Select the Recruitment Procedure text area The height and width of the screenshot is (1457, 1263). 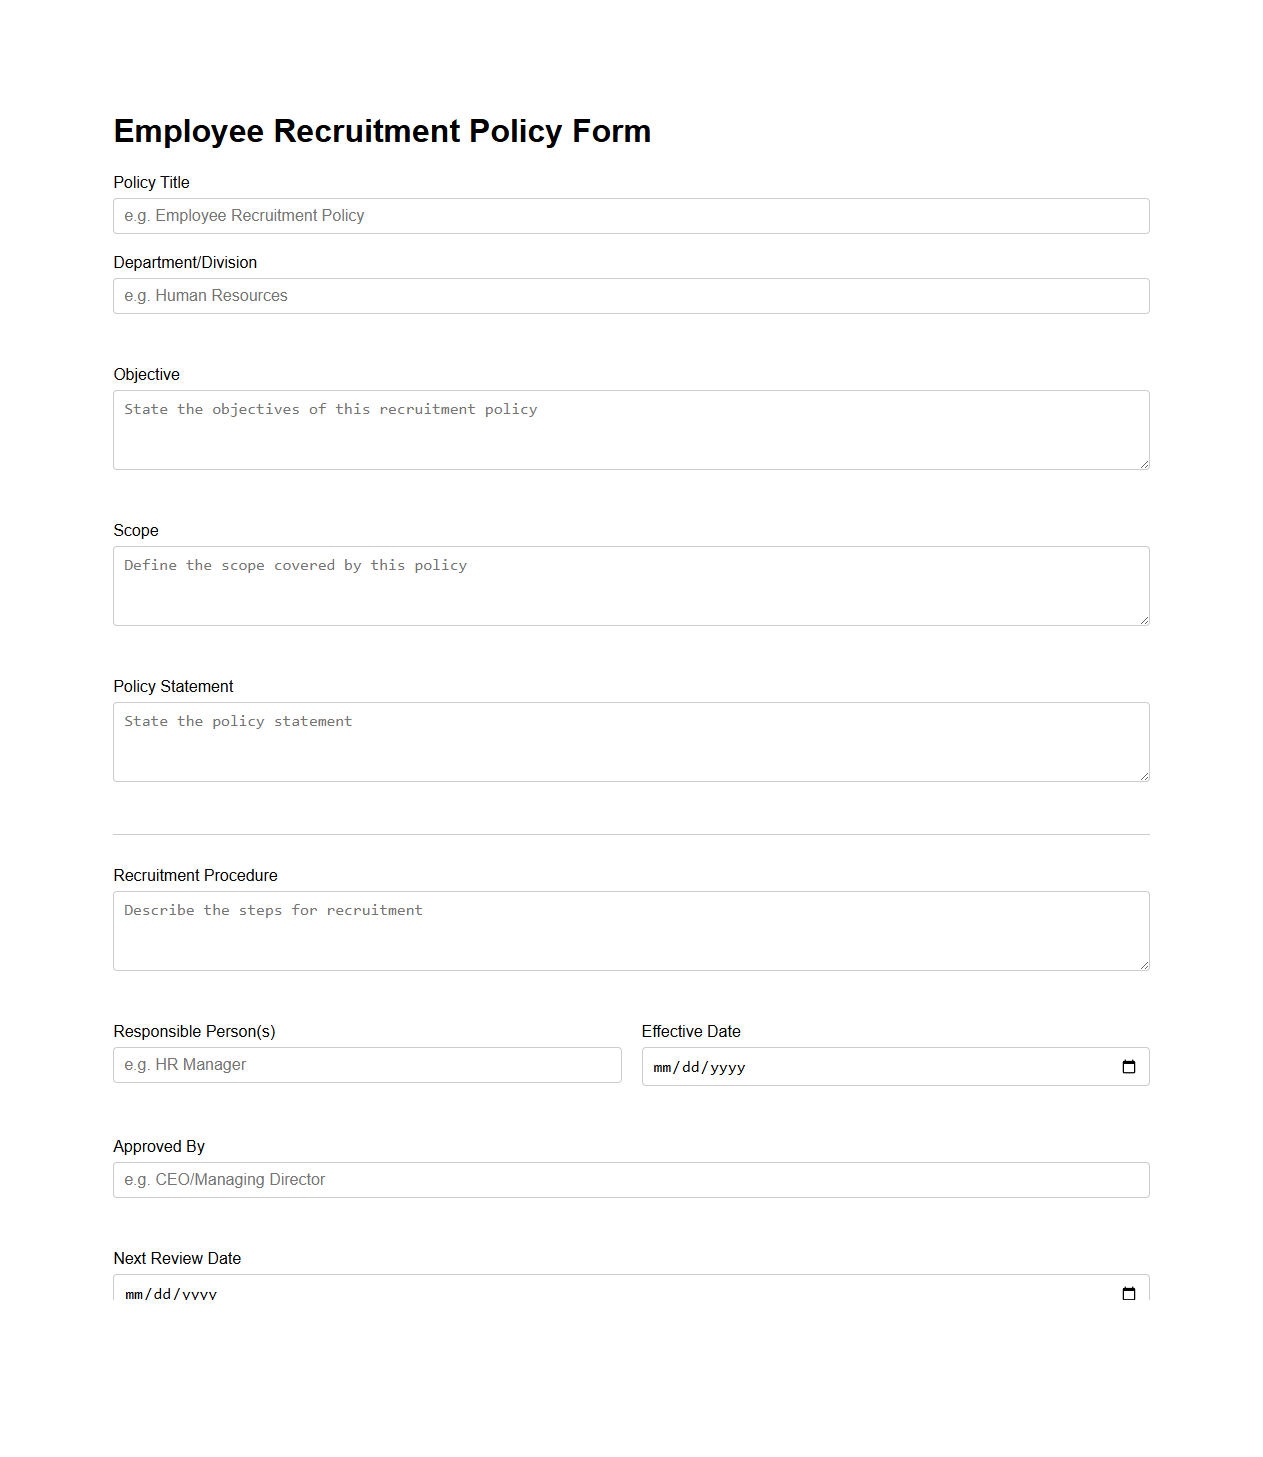click(x=630, y=930)
